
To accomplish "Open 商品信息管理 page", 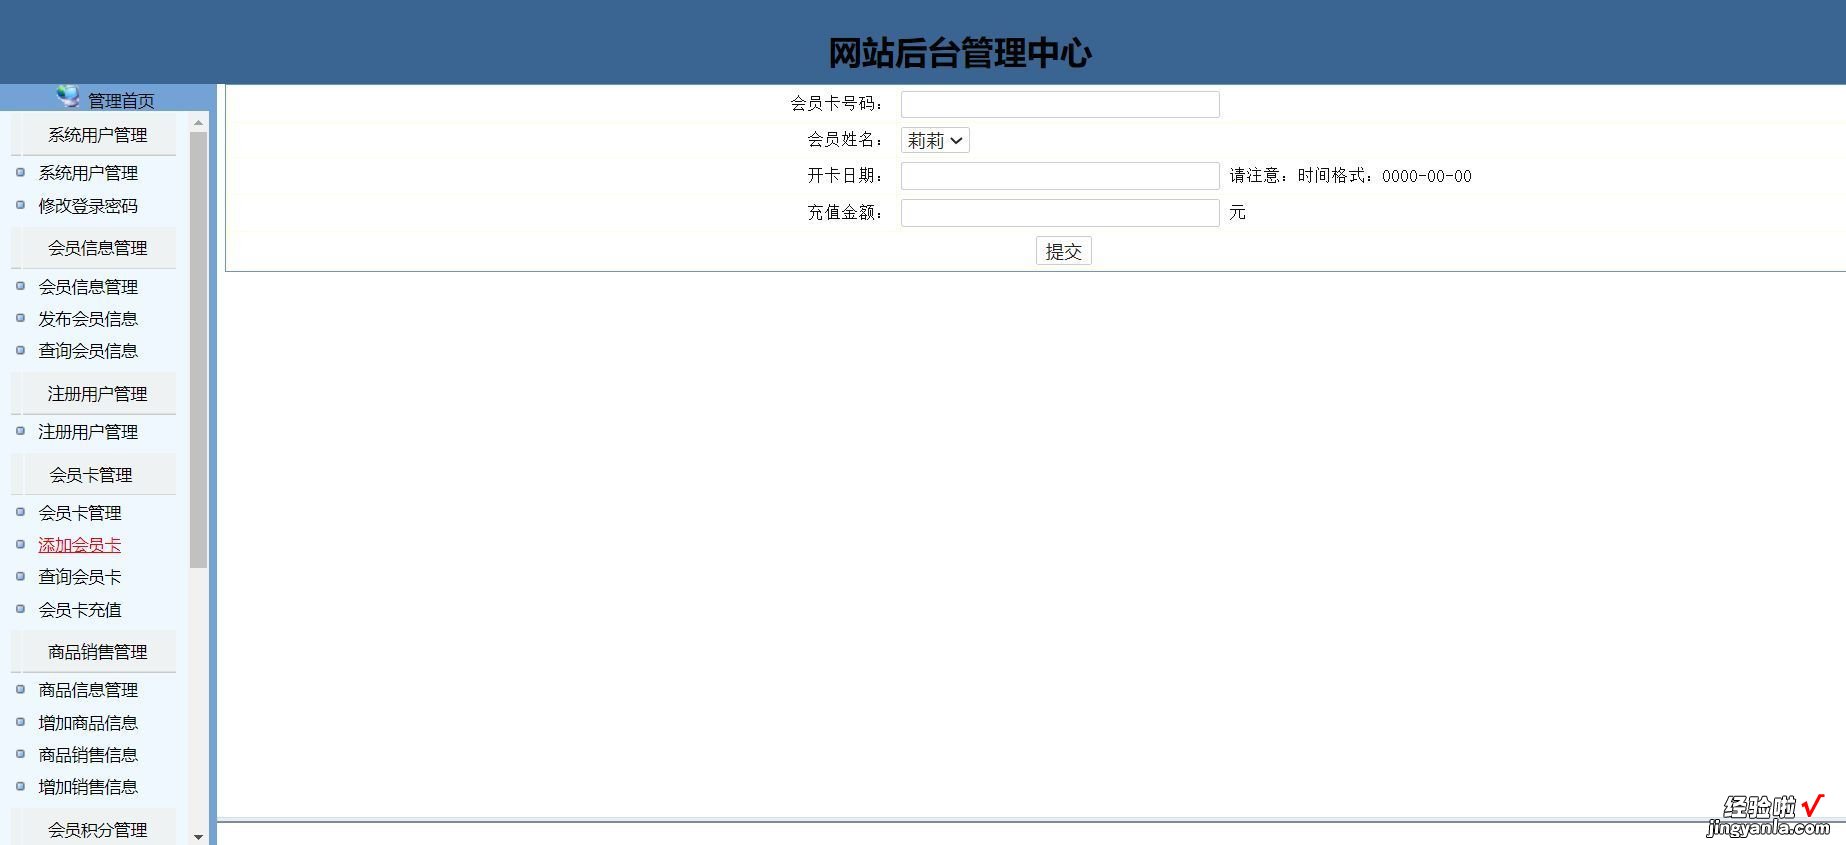I will (88, 690).
